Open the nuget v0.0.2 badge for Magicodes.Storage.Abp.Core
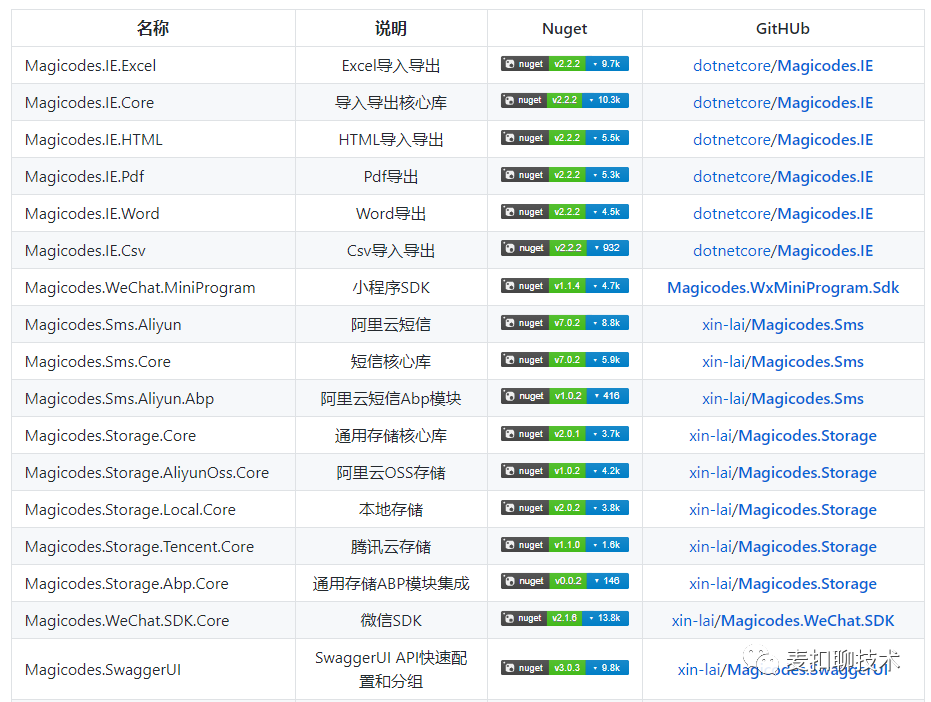 point(565,581)
